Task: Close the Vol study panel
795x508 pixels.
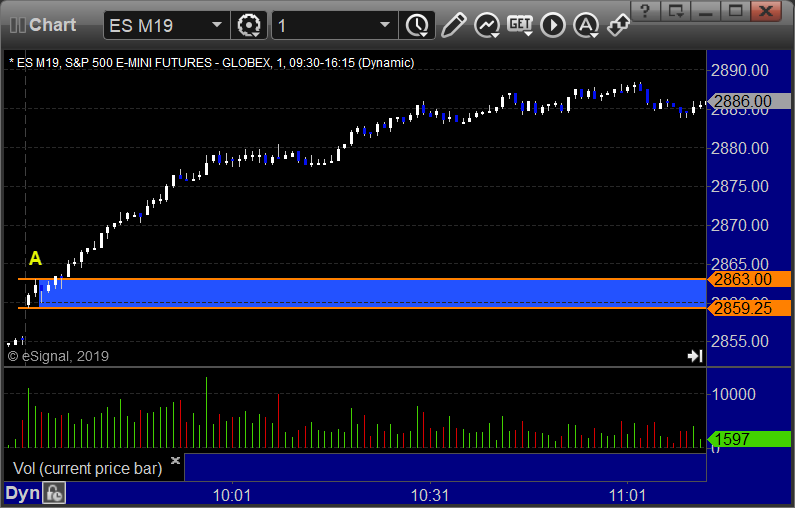Action: (175, 460)
